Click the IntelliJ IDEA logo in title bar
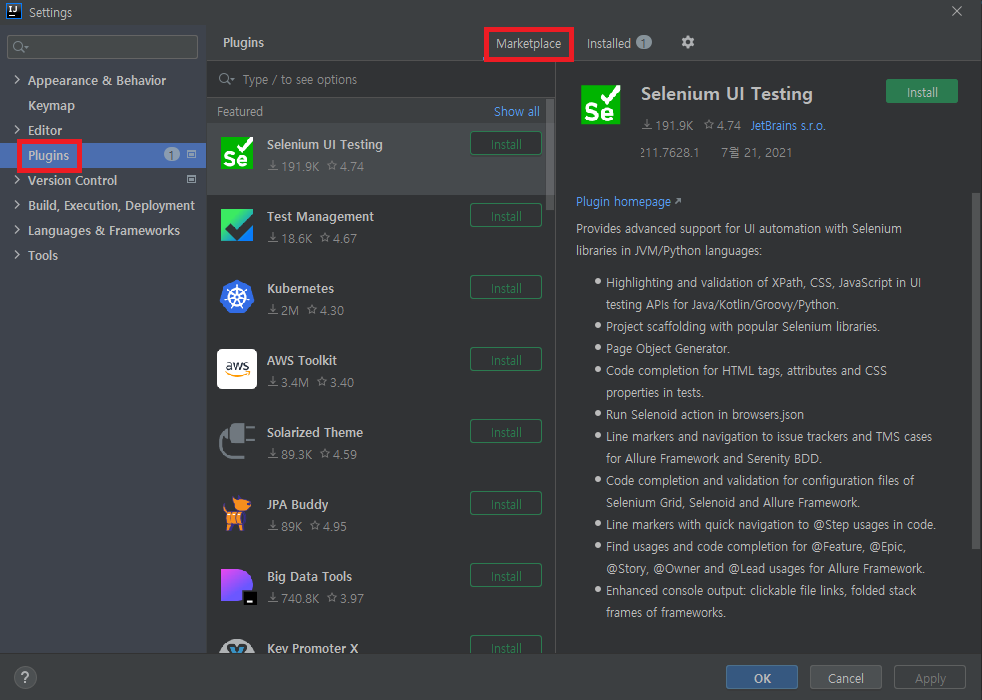 [x=14, y=11]
